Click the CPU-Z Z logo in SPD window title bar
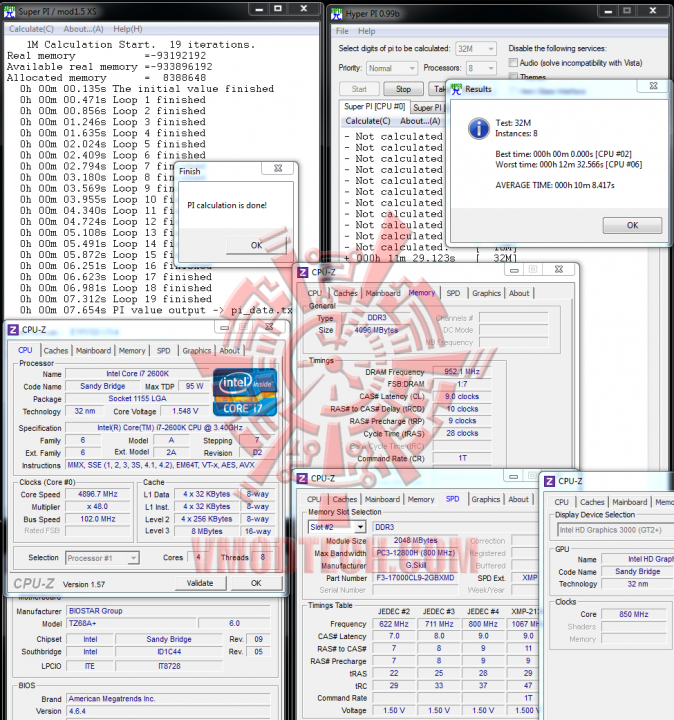 [302, 478]
